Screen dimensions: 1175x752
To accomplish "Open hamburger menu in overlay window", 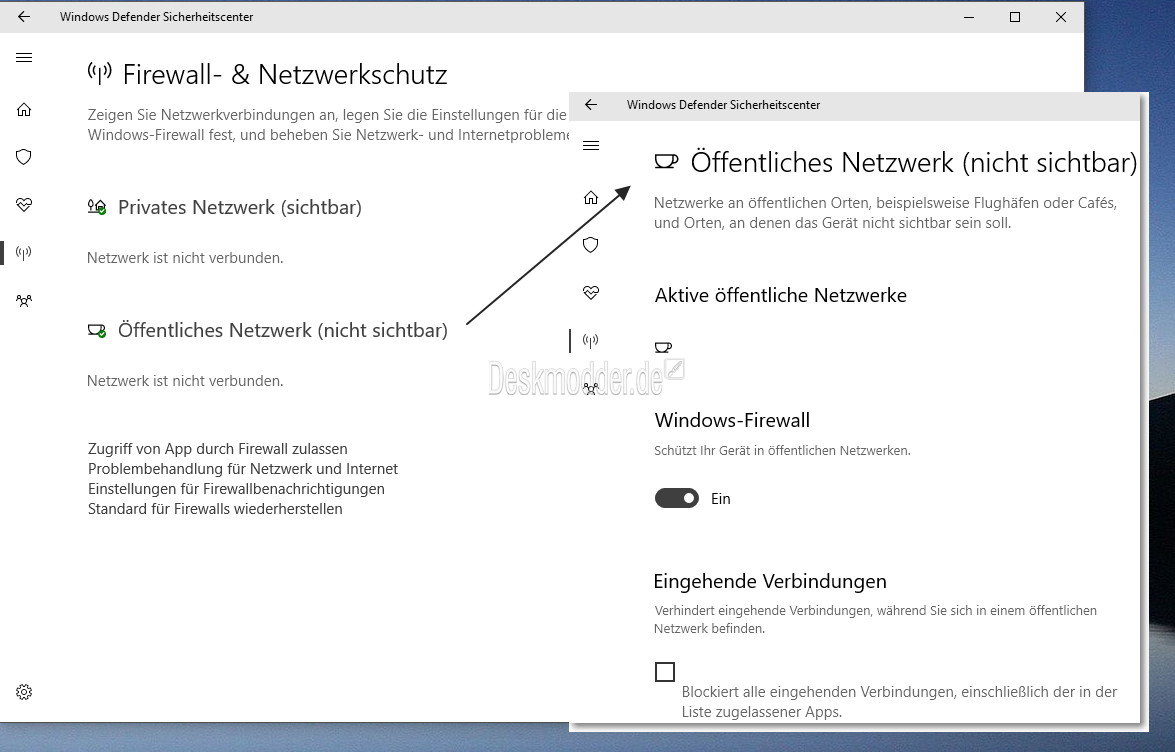I will coord(591,145).
